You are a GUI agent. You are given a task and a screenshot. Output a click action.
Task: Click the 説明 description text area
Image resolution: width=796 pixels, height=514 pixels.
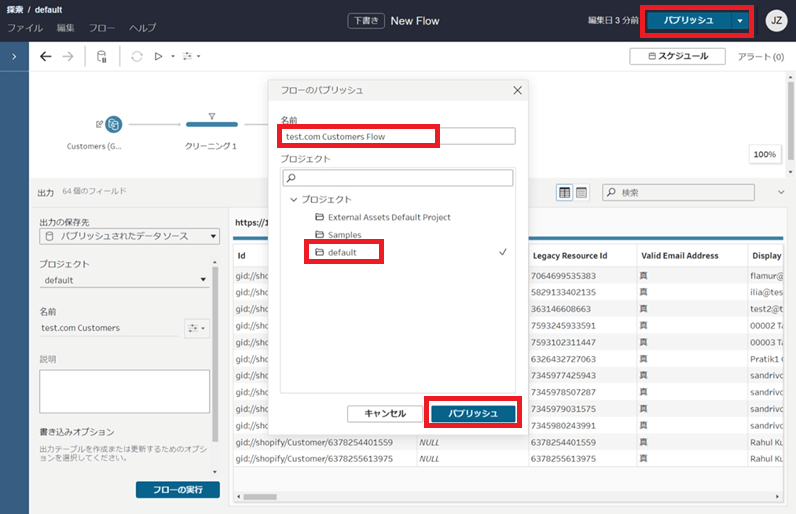pyautogui.click(x=124, y=391)
